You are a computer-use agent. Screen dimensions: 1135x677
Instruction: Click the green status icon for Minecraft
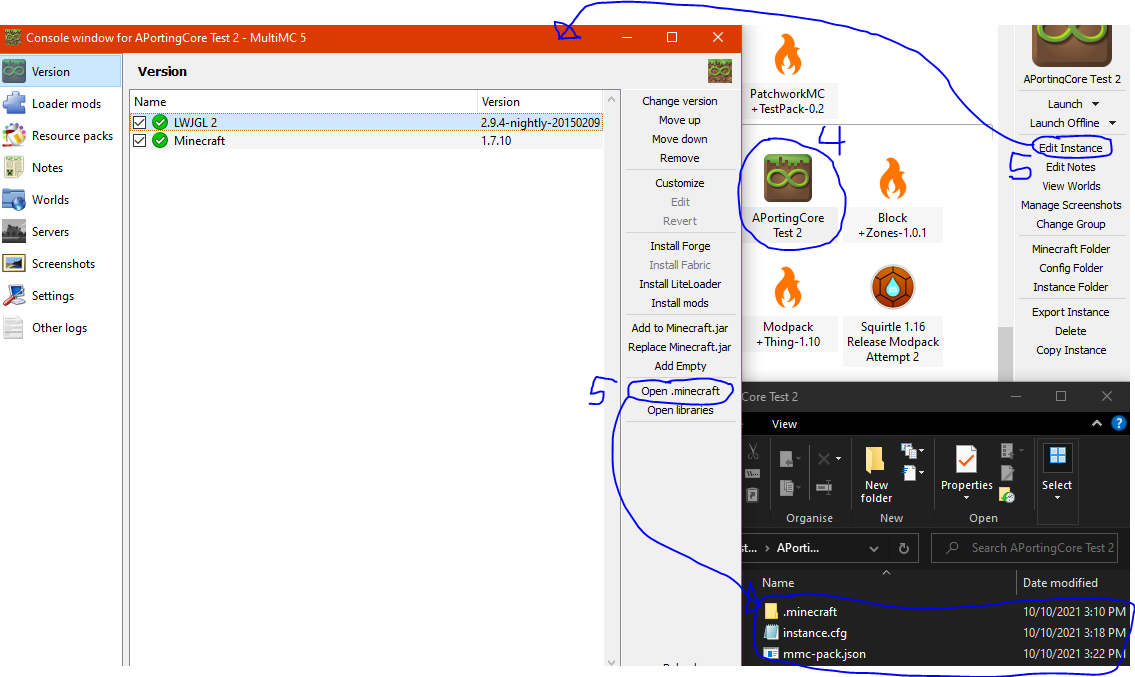(160, 140)
